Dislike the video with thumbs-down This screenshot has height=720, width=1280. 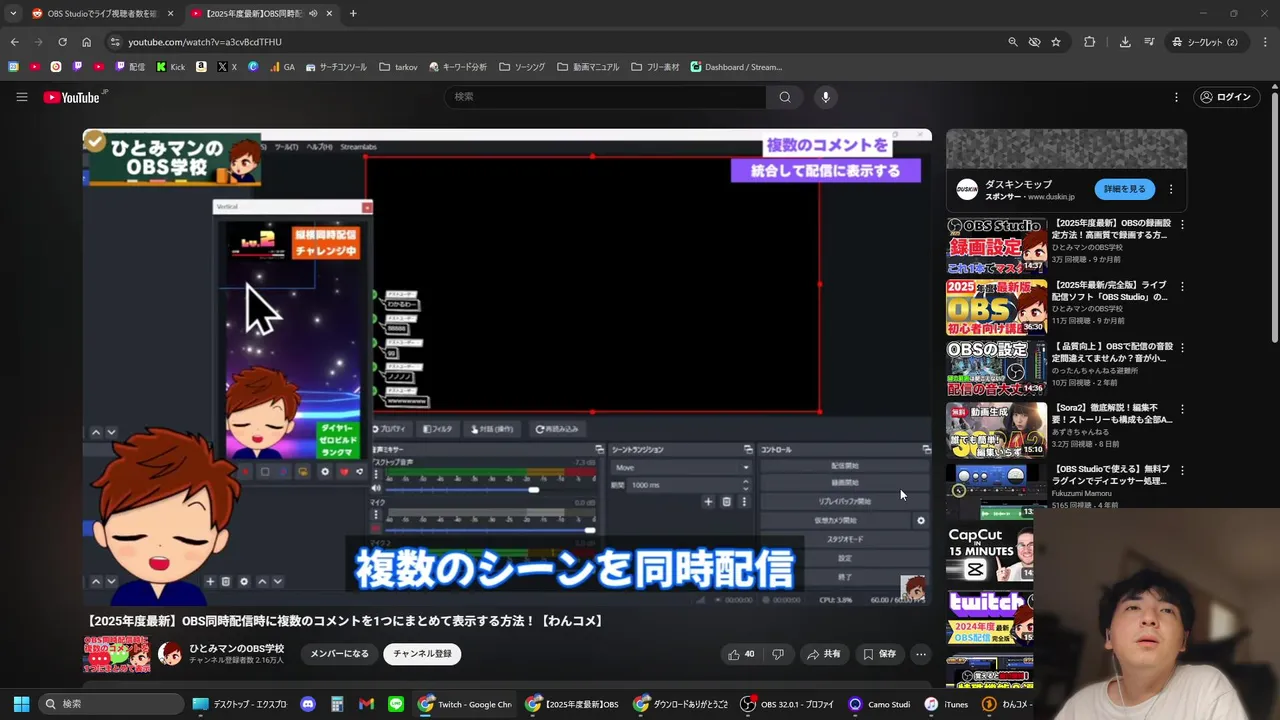[778, 654]
